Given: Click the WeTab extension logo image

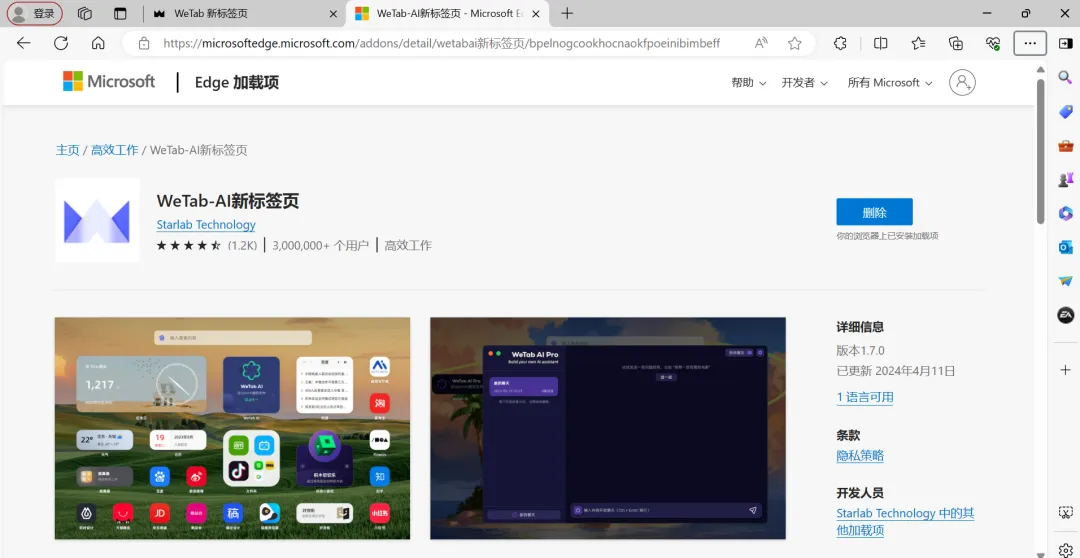Looking at the screenshot, I should (x=97, y=221).
